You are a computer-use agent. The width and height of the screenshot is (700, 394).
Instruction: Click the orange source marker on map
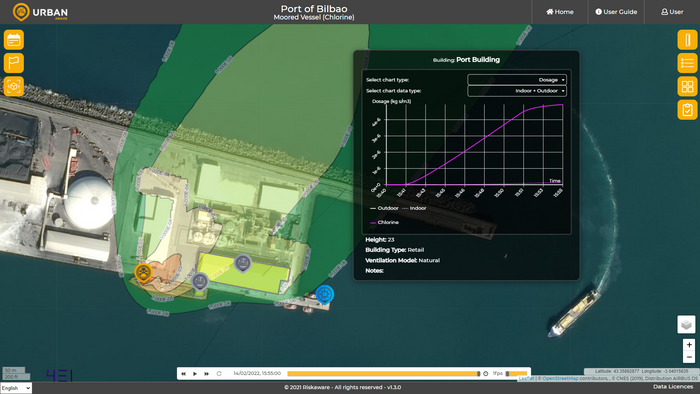[x=143, y=273]
